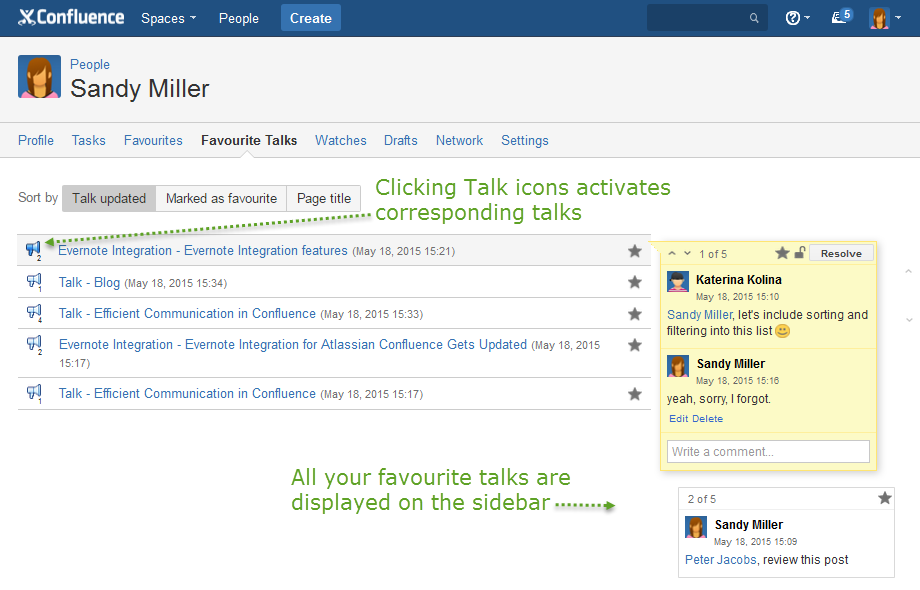920x590 pixels.
Task: Open the user avatar menu in header
Action: click(x=883, y=18)
